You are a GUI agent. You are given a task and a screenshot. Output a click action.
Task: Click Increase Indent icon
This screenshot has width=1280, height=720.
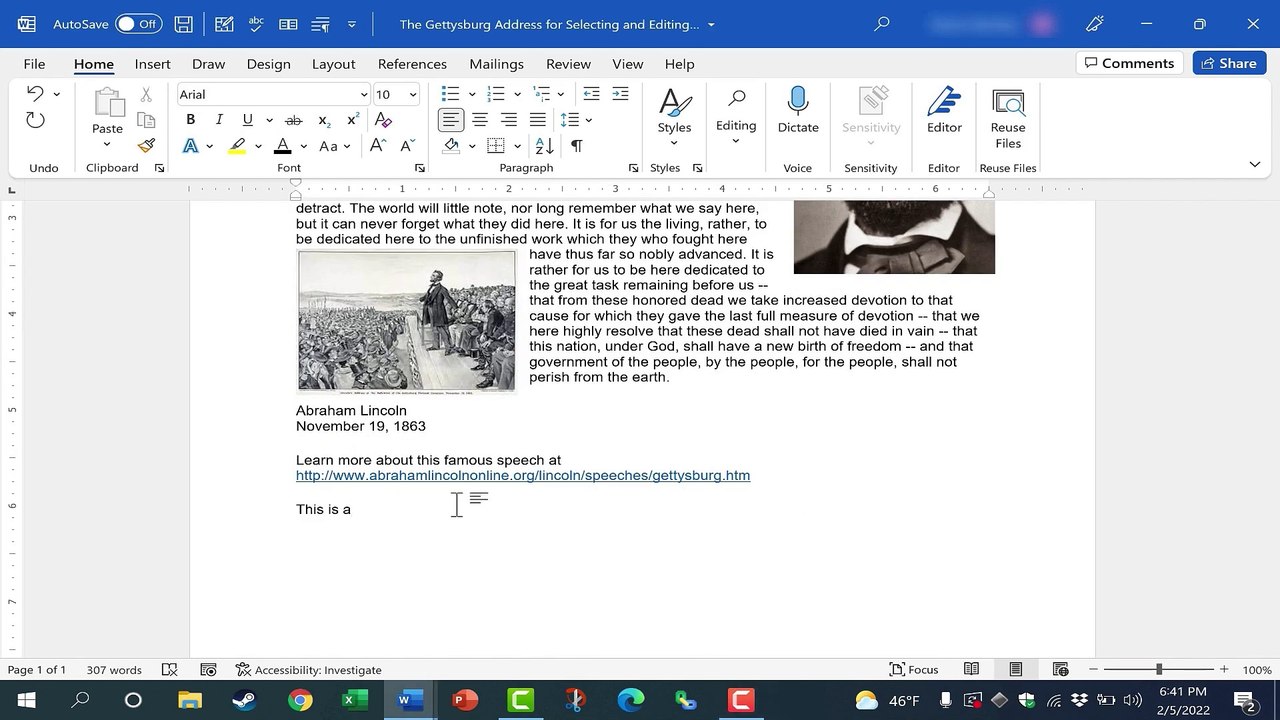tap(621, 94)
